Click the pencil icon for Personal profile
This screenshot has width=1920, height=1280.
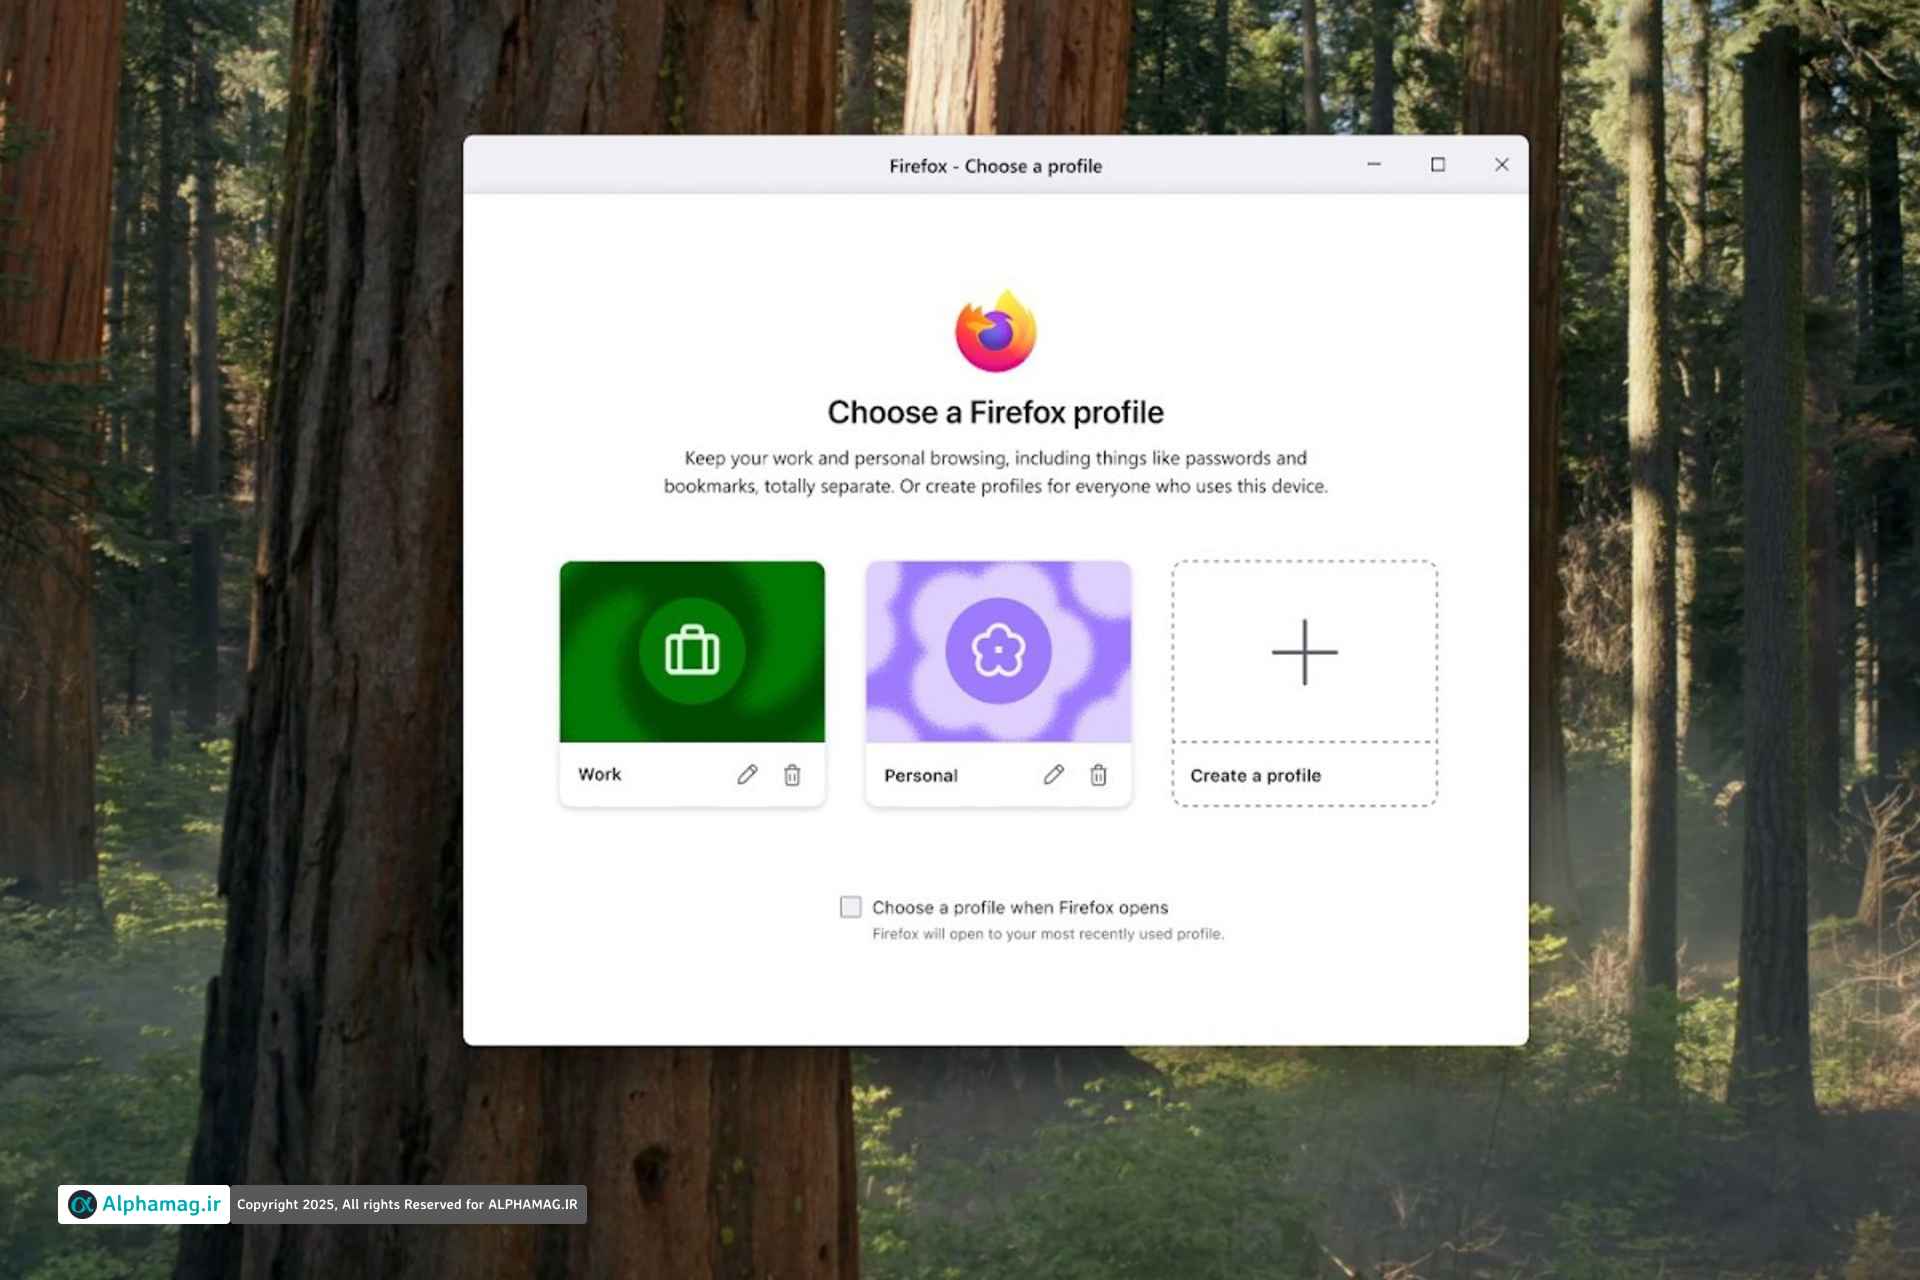click(1053, 775)
